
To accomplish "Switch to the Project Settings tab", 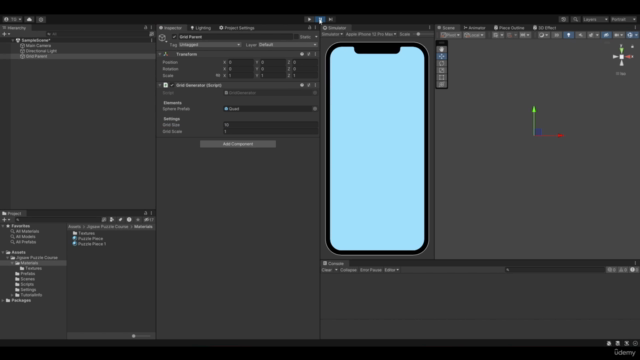I will tap(237, 28).
